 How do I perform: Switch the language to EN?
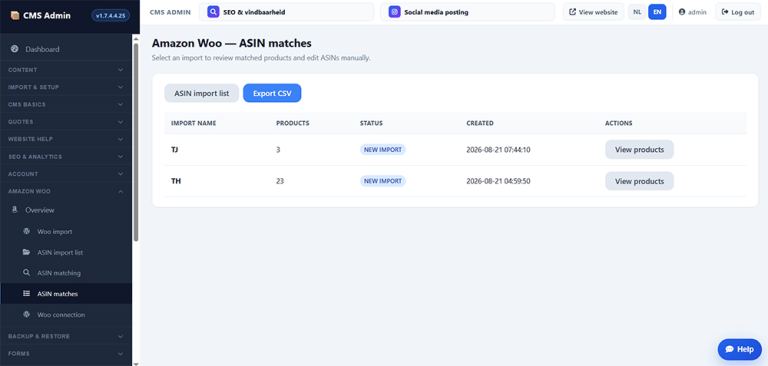(657, 12)
